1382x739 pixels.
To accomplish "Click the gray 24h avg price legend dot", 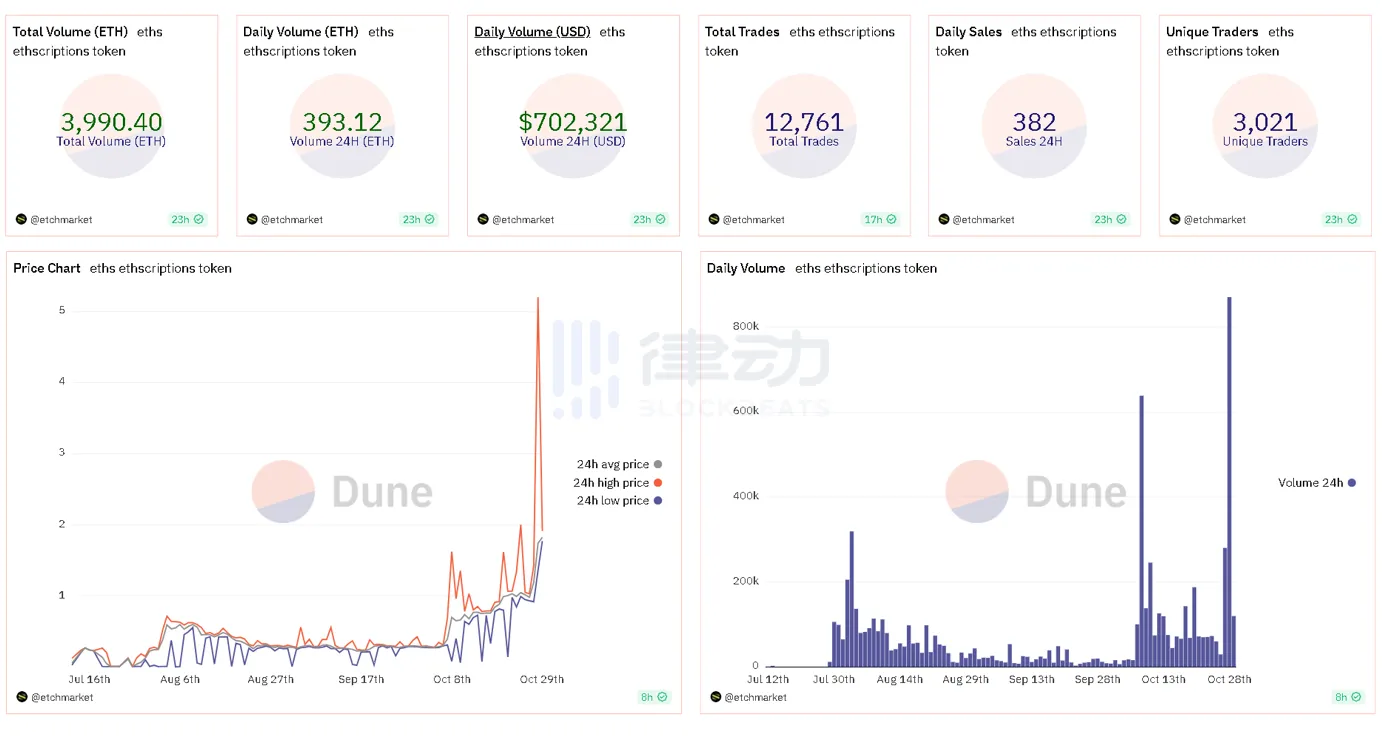I will [x=658, y=465].
